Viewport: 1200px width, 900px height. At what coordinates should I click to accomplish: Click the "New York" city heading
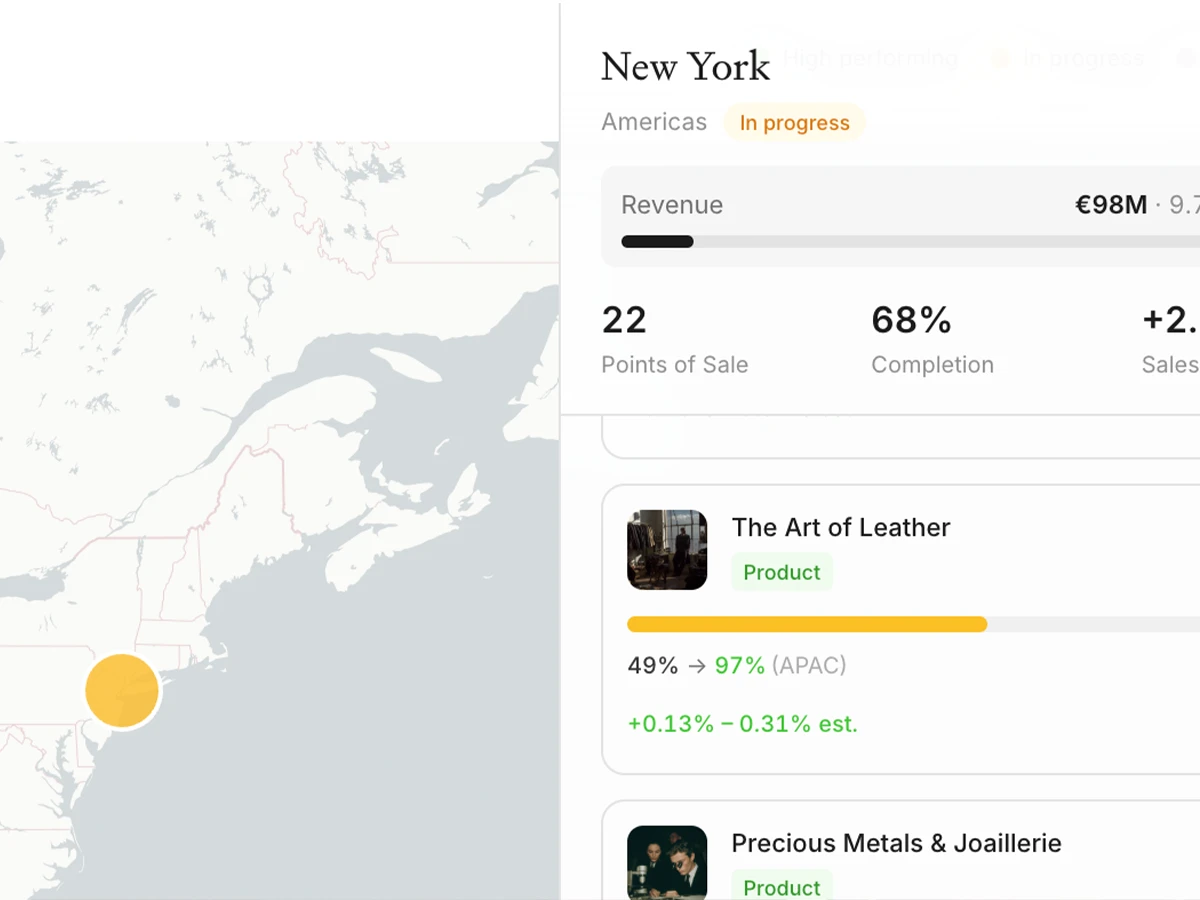[x=685, y=66]
